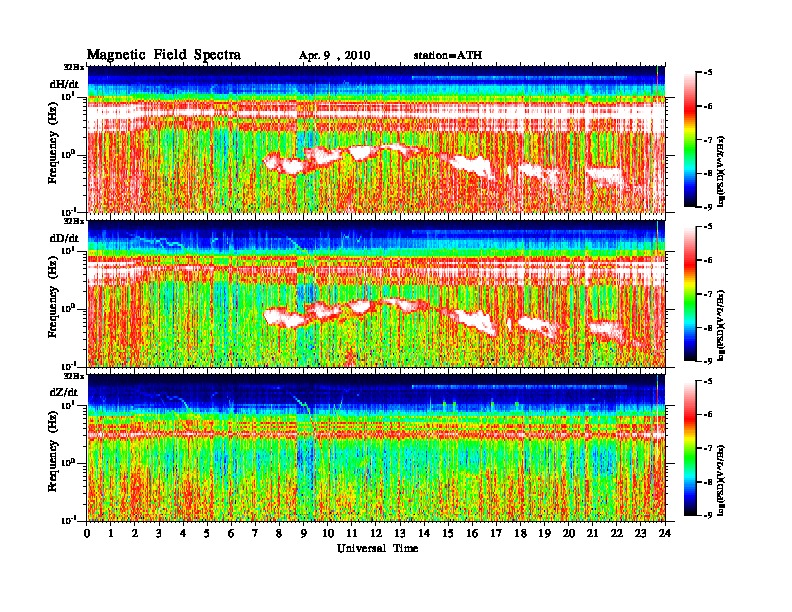Click the hour "0" tick label on time axis
This screenshot has width=792, height=612.
(87, 534)
